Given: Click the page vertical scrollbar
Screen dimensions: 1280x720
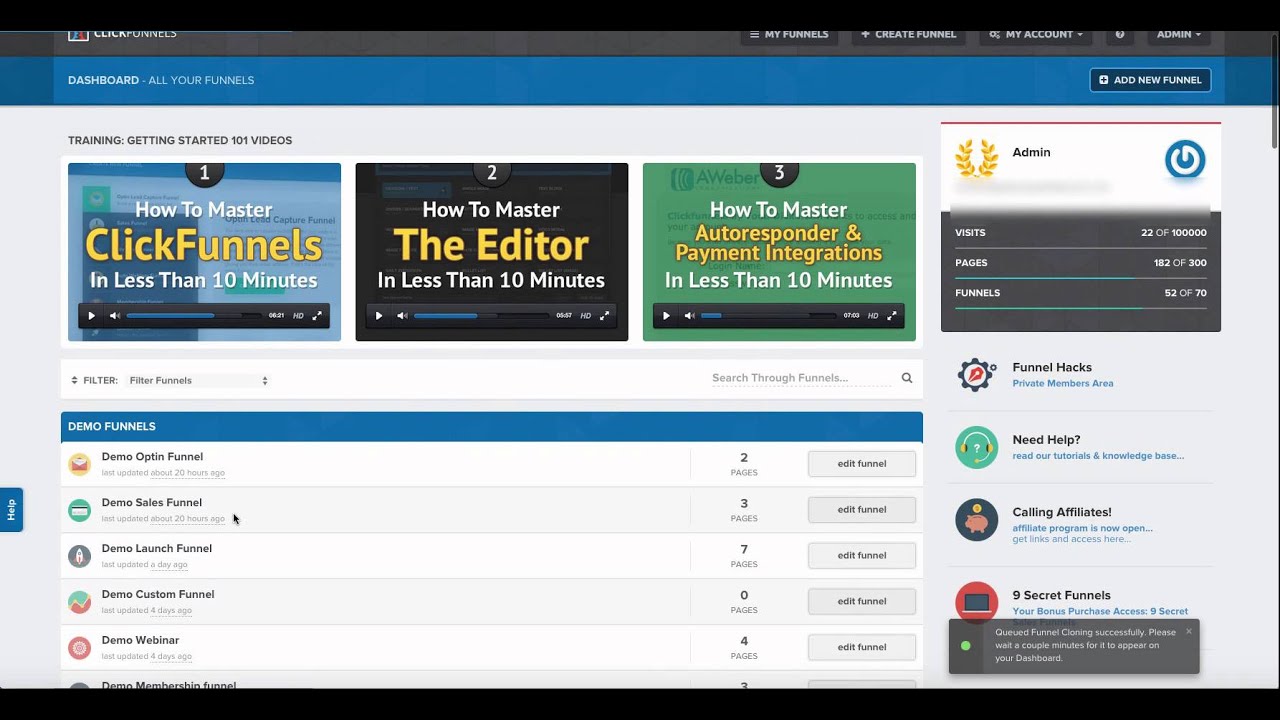Looking at the screenshot, I should (1274, 90).
